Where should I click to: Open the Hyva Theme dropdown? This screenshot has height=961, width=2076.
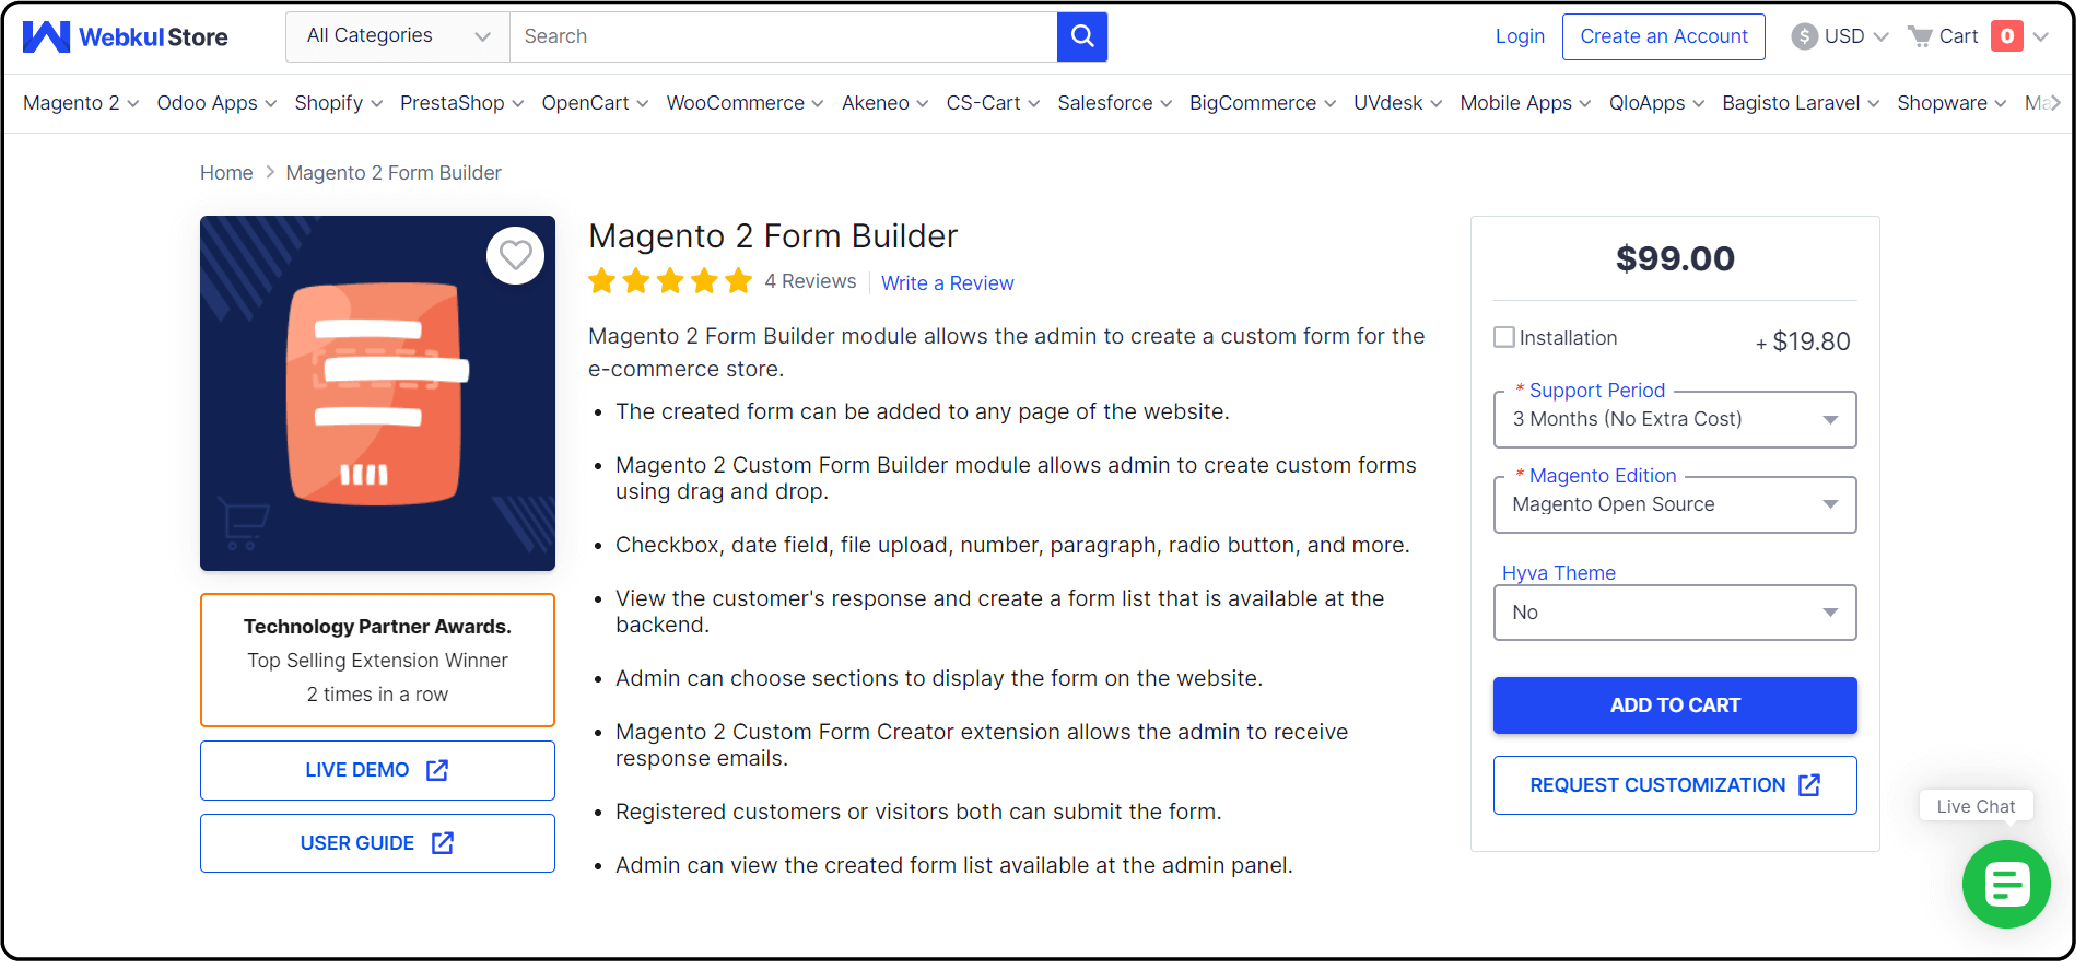click(x=1674, y=612)
